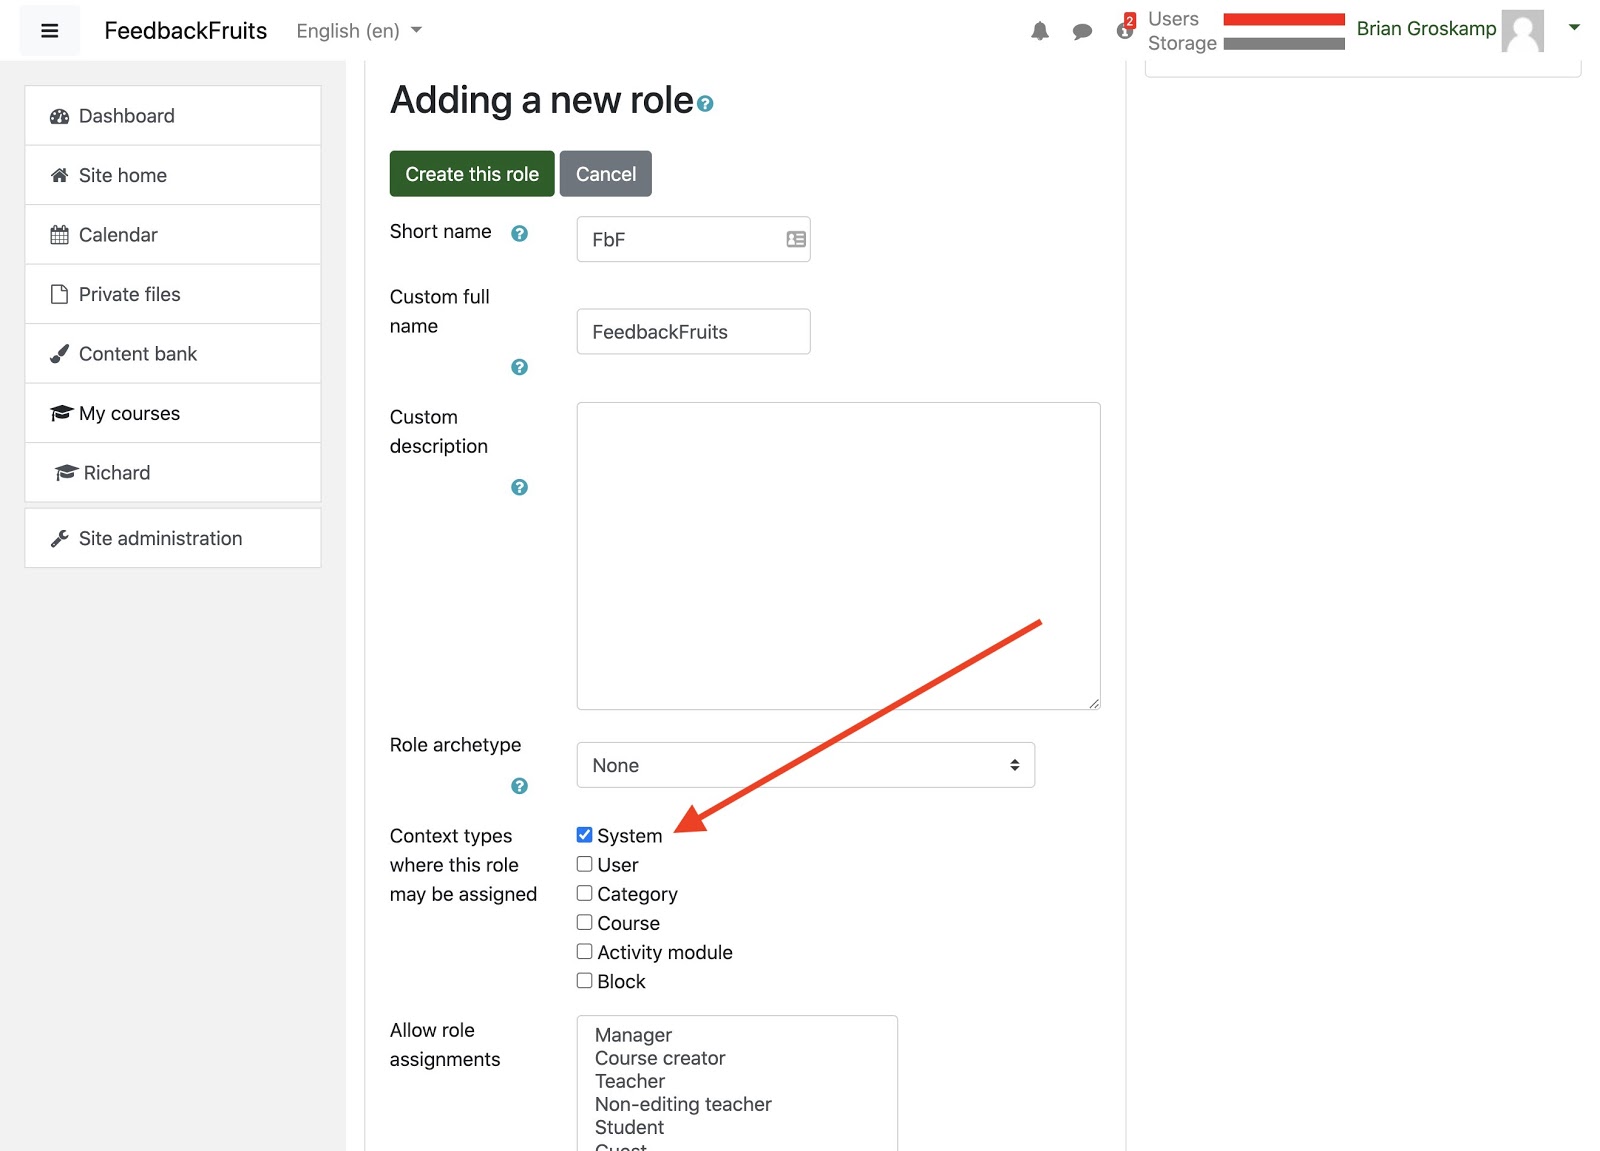Open My courses
This screenshot has width=1600, height=1151.
173,413
